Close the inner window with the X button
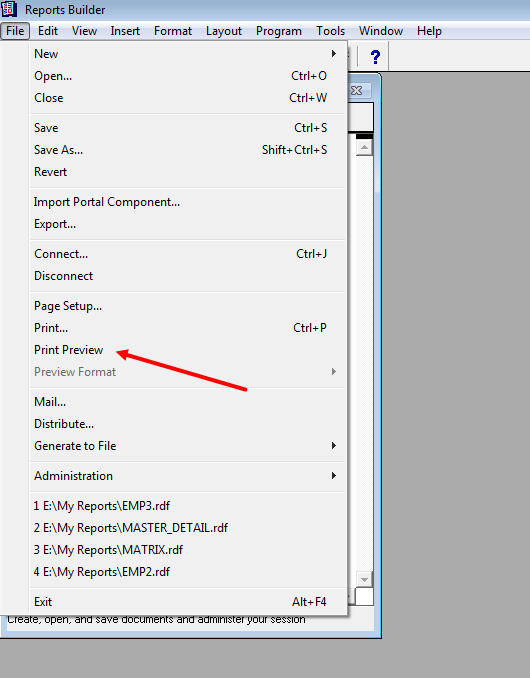530x678 pixels. tap(359, 90)
